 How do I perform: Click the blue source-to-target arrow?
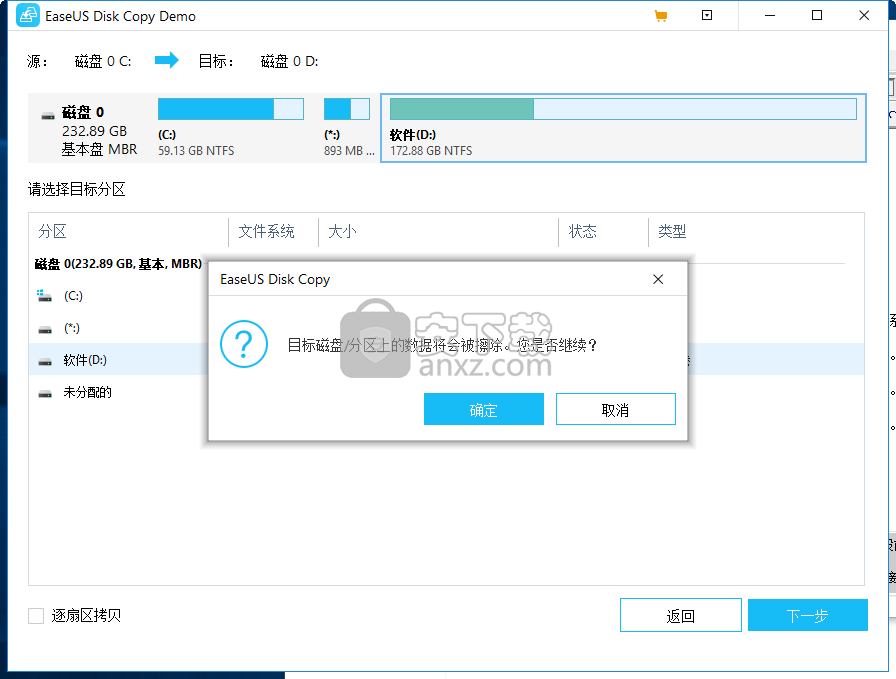pyautogui.click(x=167, y=60)
